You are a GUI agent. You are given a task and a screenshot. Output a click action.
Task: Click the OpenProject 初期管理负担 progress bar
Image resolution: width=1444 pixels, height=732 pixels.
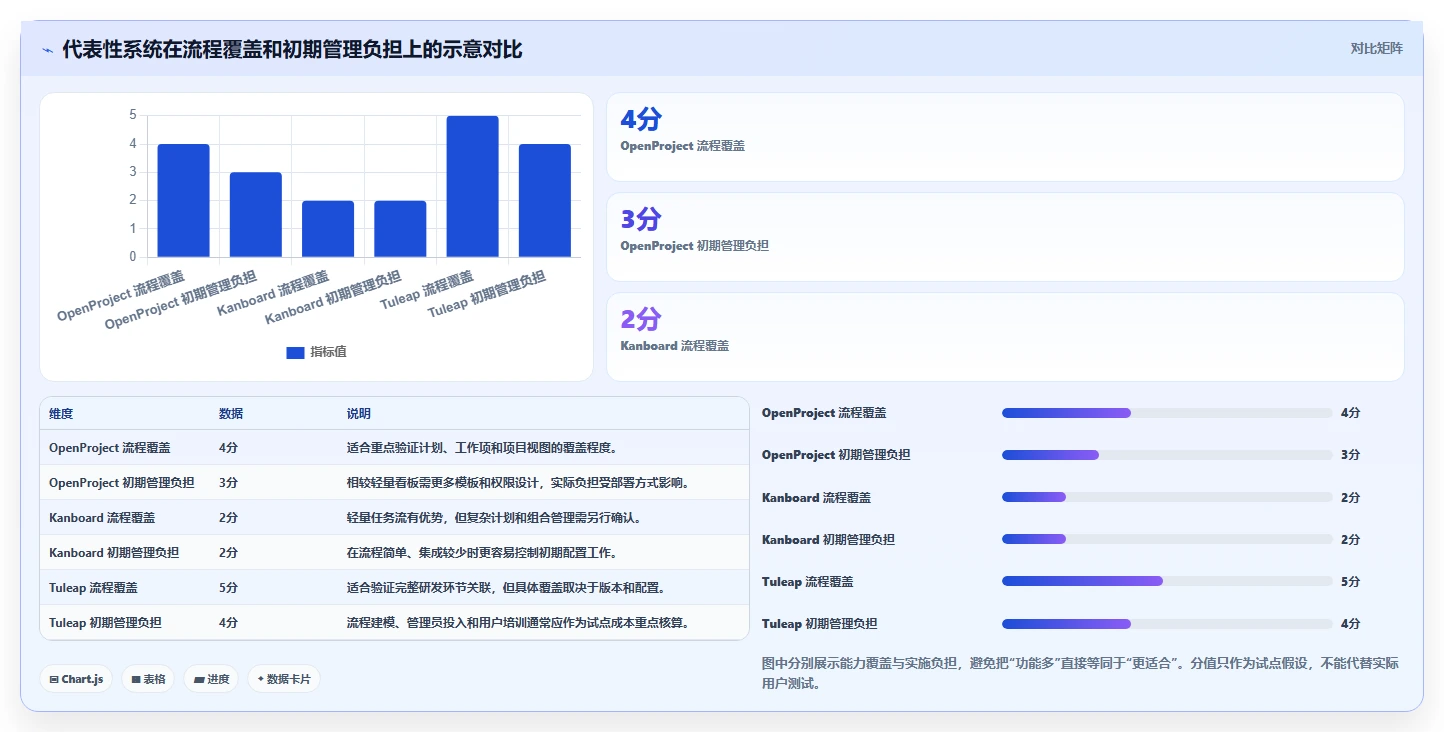coord(1167,455)
